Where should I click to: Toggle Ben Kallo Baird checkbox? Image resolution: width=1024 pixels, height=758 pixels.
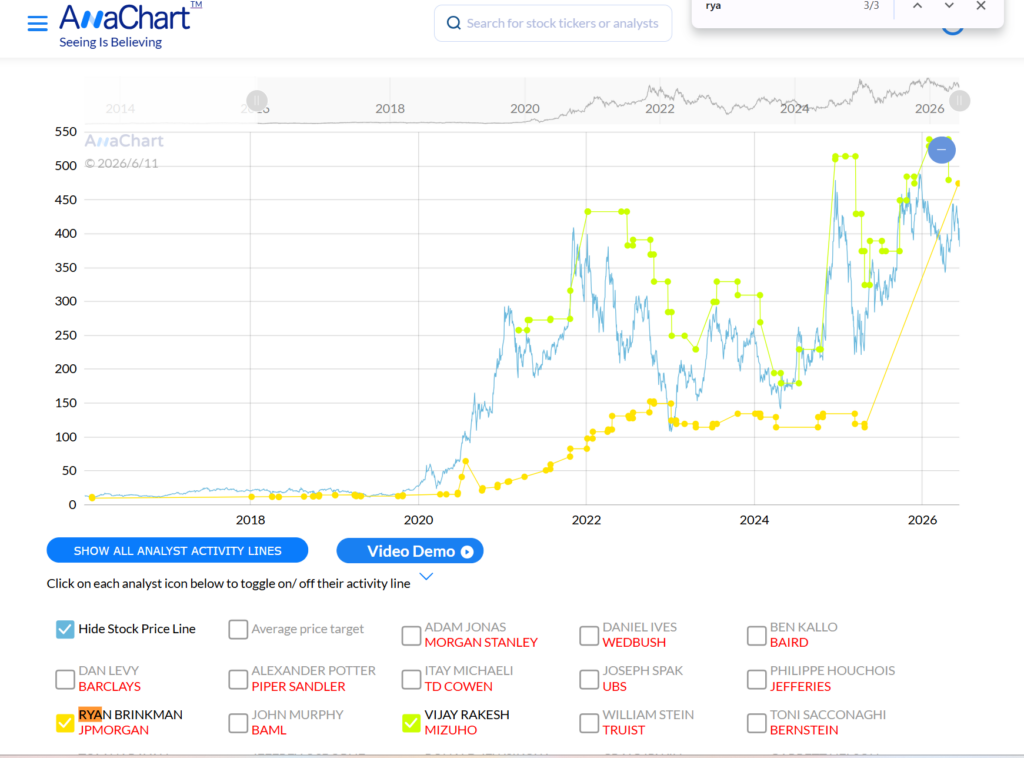[x=756, y=635]
